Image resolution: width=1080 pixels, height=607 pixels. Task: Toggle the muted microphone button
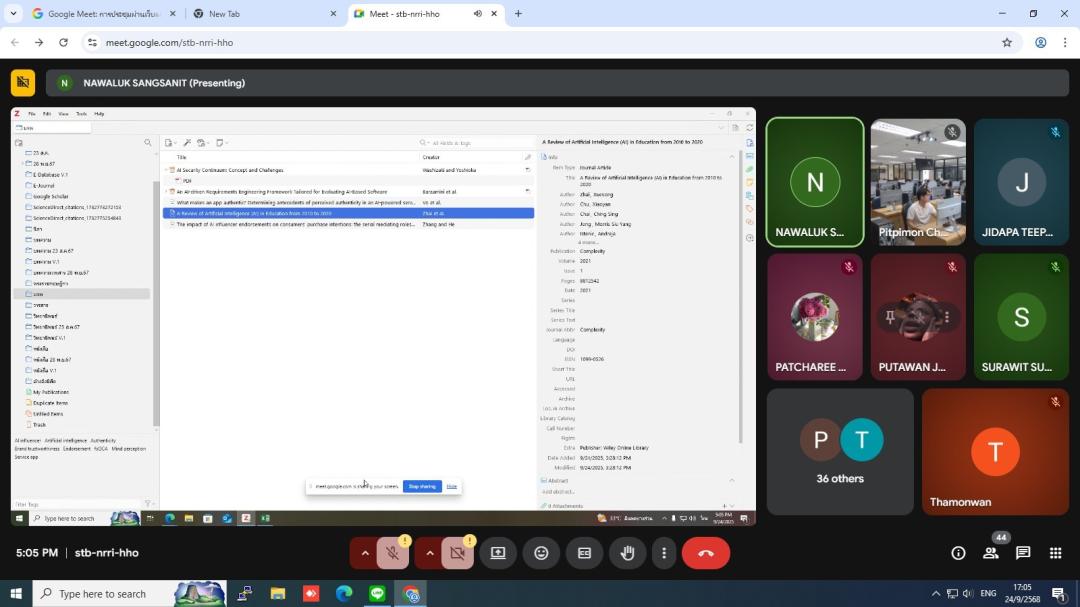pyautogui.click(x=393, y=553)
